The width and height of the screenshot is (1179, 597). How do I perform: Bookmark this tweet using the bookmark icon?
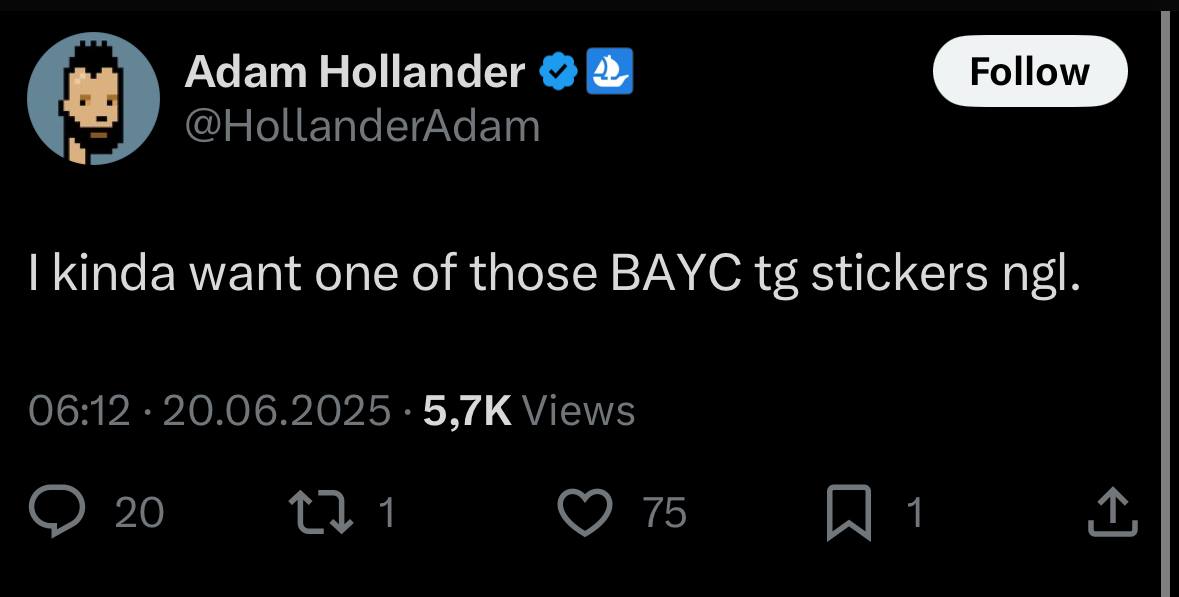click(x=849, y=513)
